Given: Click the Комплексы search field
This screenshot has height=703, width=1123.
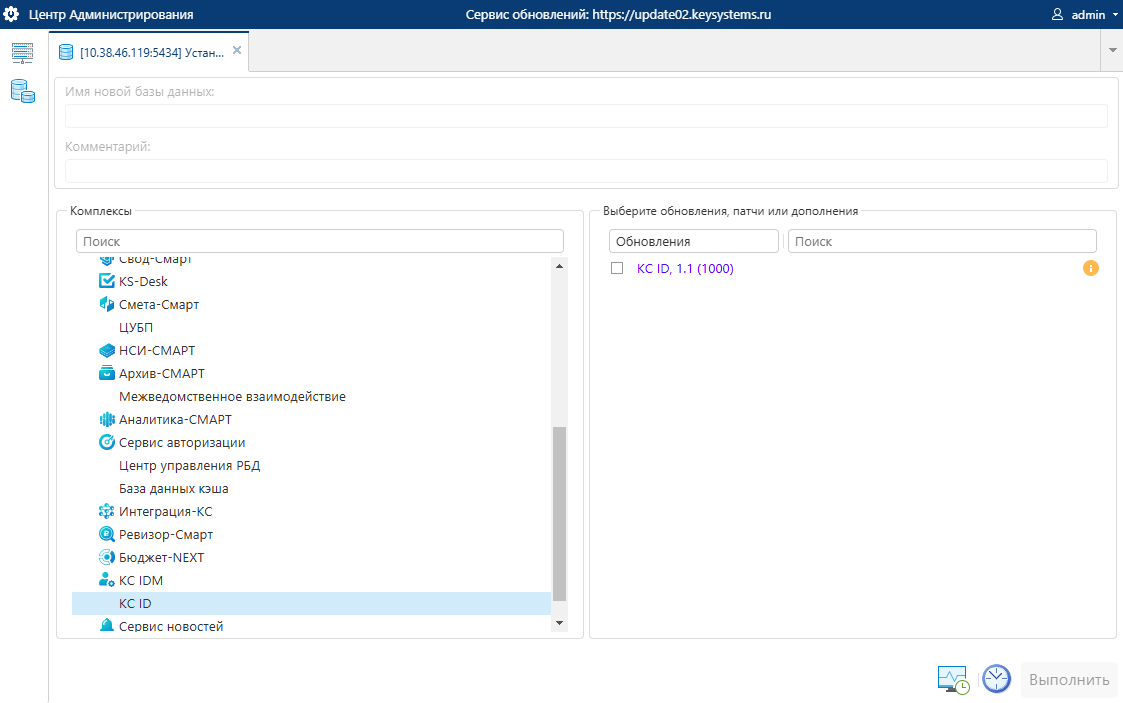Looking at the screenshot, I should coord(319,241).
